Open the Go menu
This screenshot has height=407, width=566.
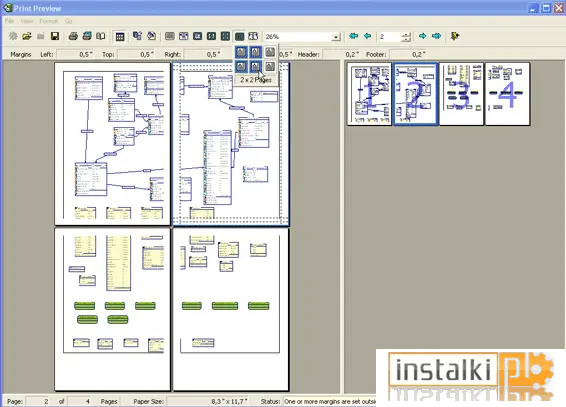coord(69,21)
